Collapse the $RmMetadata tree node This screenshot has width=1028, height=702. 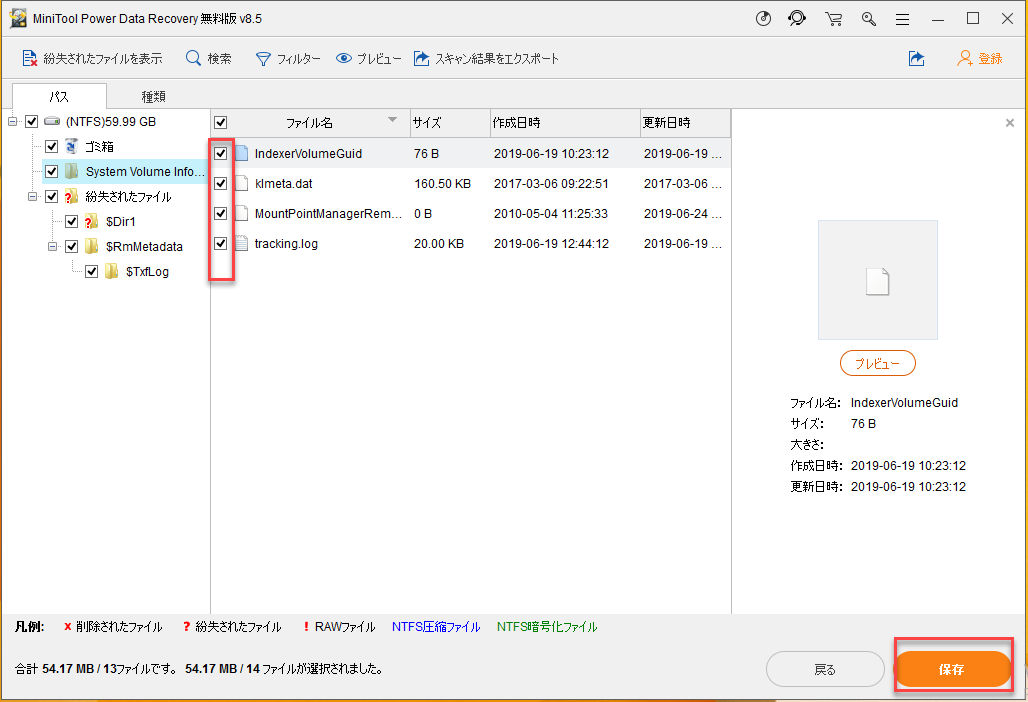point(52,246)
